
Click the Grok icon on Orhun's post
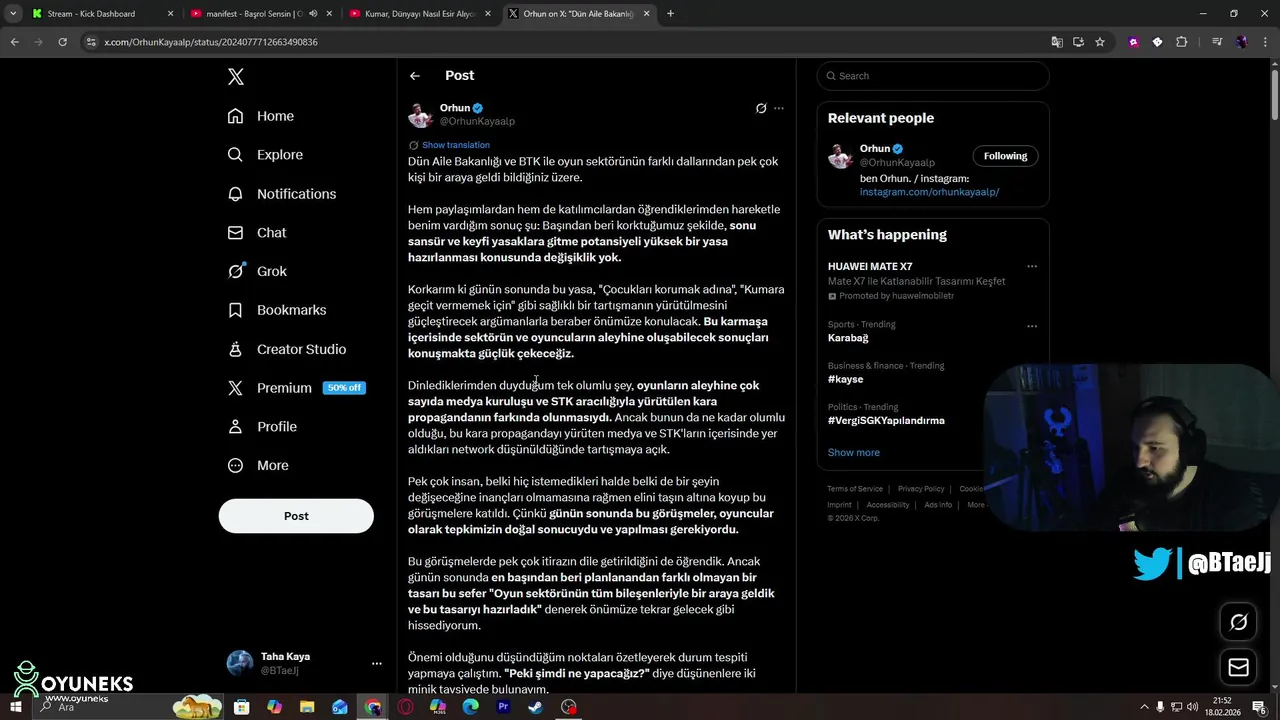(761, 108)
